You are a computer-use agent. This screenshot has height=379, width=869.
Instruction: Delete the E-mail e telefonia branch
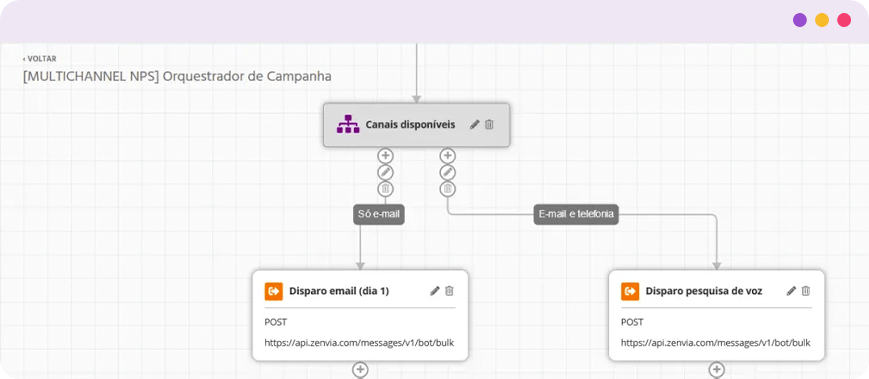(447, 189)
